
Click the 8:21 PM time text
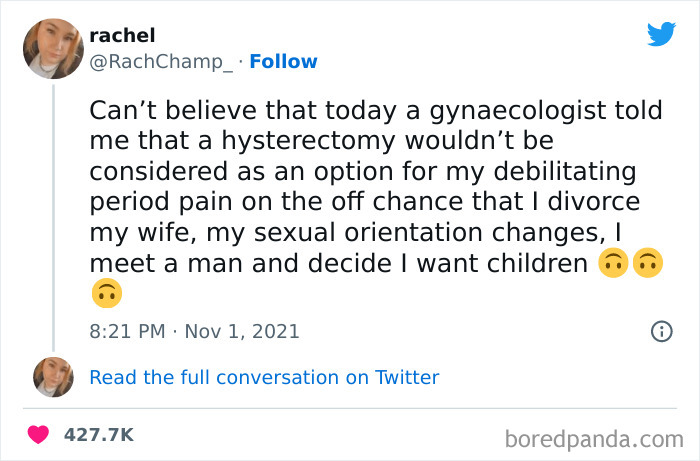click(x=127, y=331)
